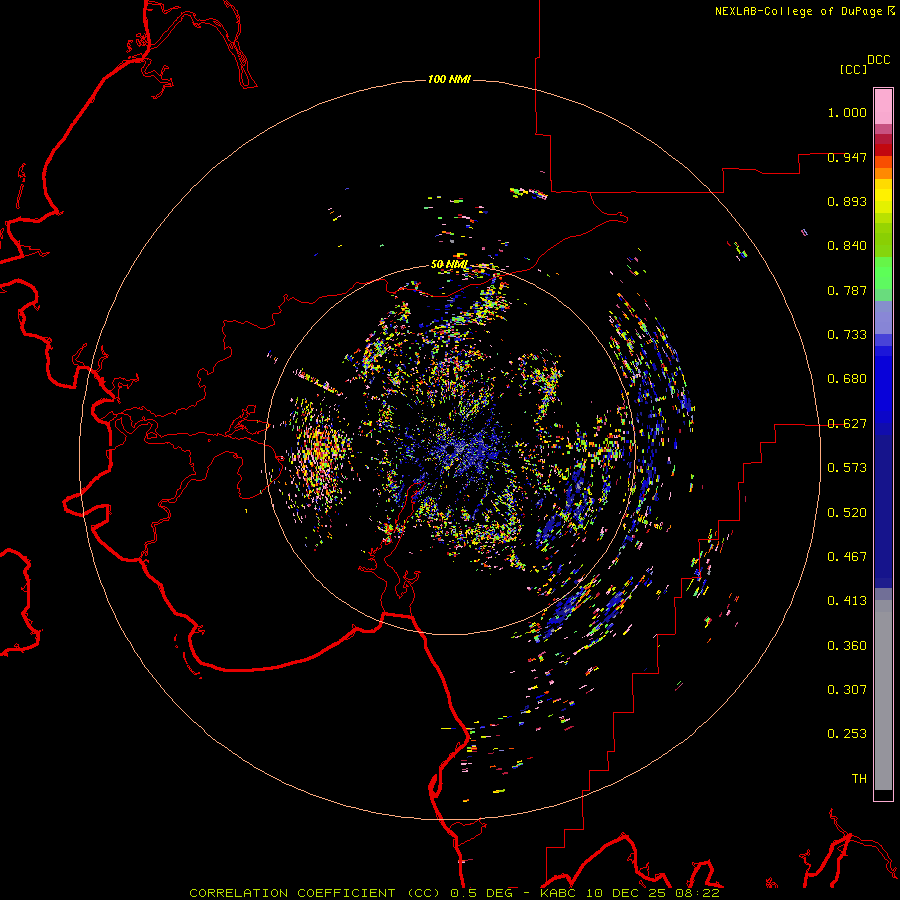Click the 0.733 scale value
Viewport: 900px width, 900px height.
[x=847, y=335]
